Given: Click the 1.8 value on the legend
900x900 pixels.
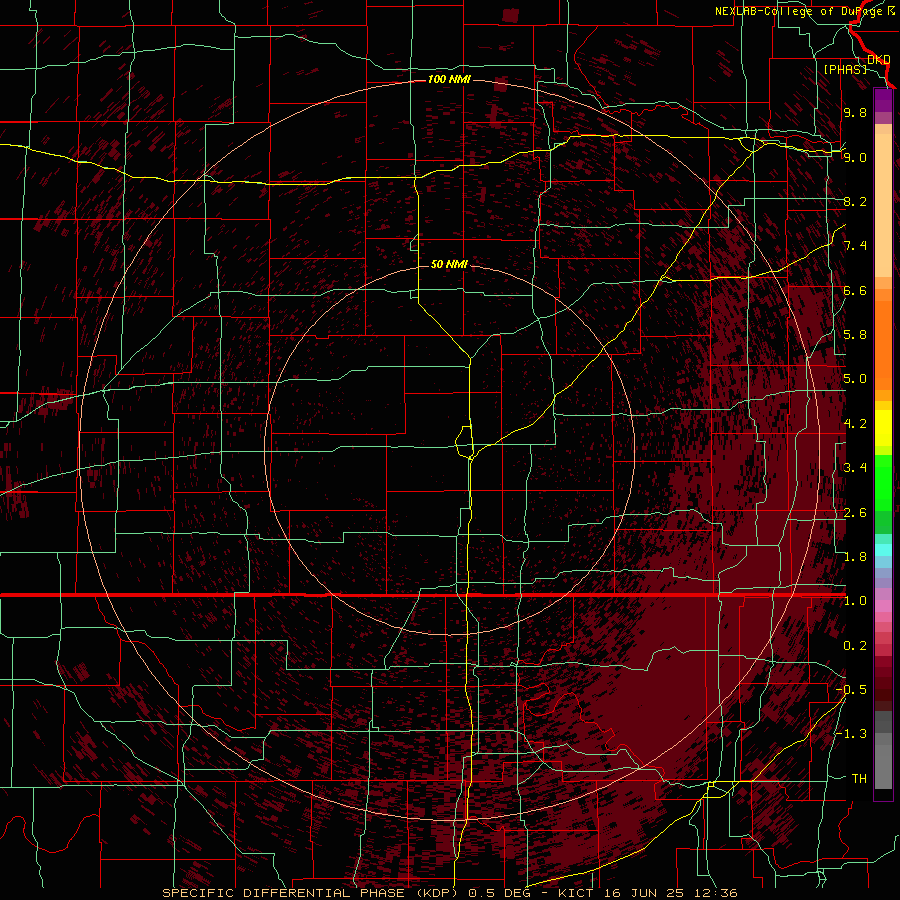Looking at the screenshot, I should point(855,557).
